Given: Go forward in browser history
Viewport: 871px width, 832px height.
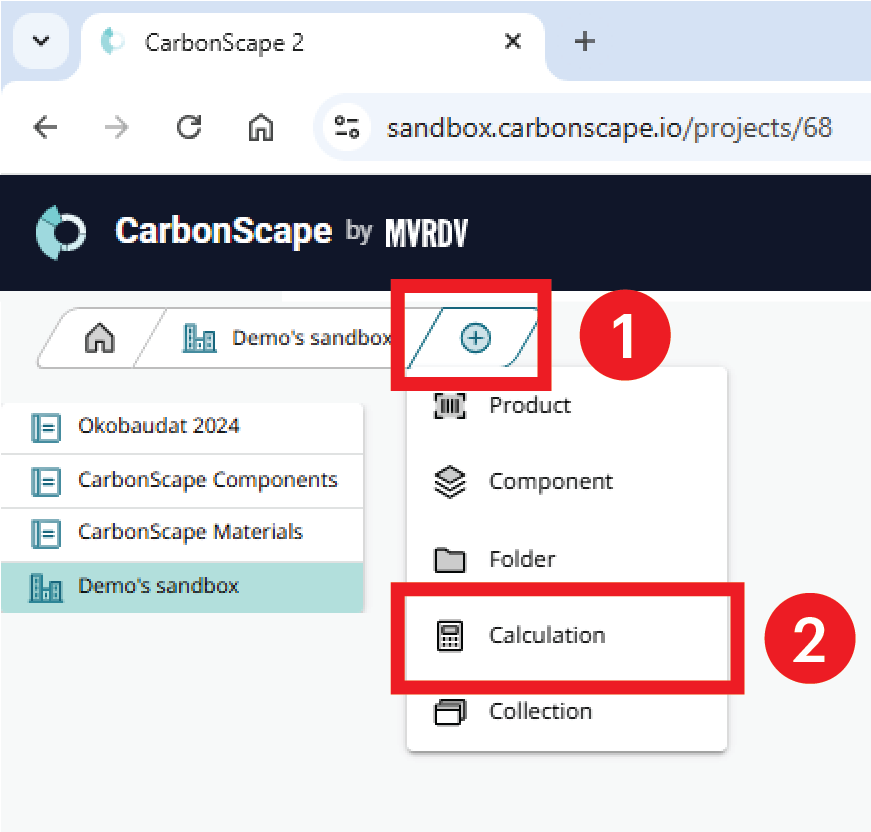Looking at the screenshot, I should pyautogui.click(x=117, y=128).
